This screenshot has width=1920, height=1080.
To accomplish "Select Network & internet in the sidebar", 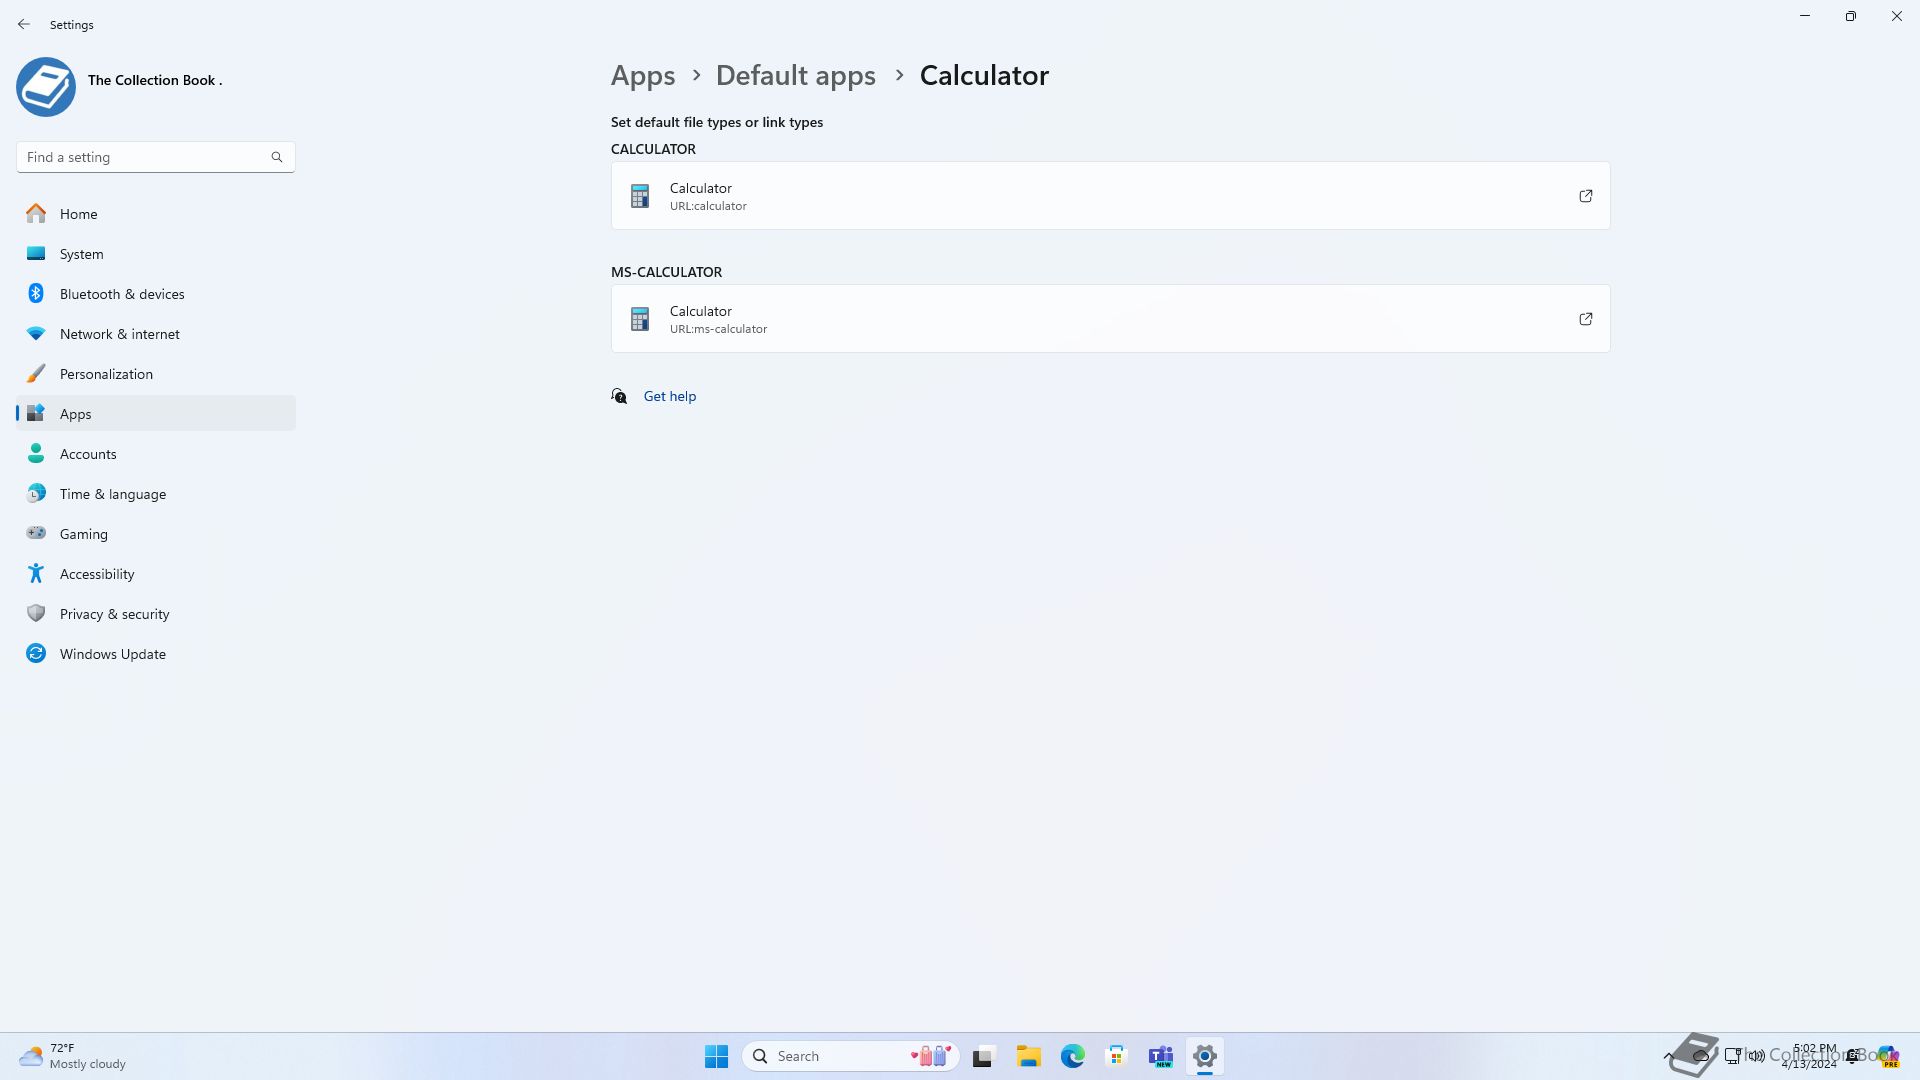I will tap(155, 334).
